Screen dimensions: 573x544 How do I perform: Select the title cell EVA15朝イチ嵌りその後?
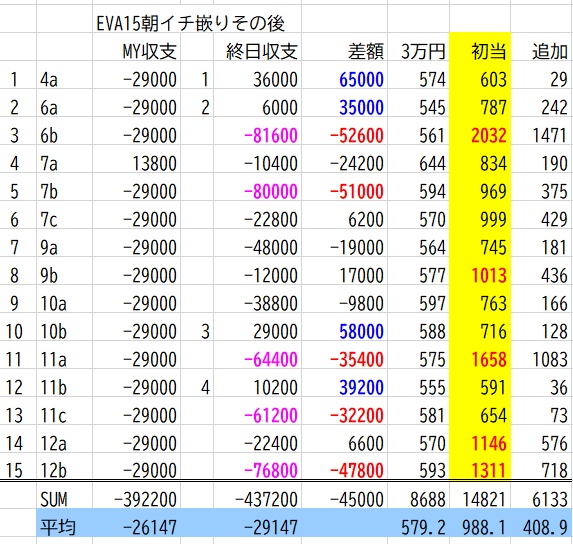(x=190, y=23)
